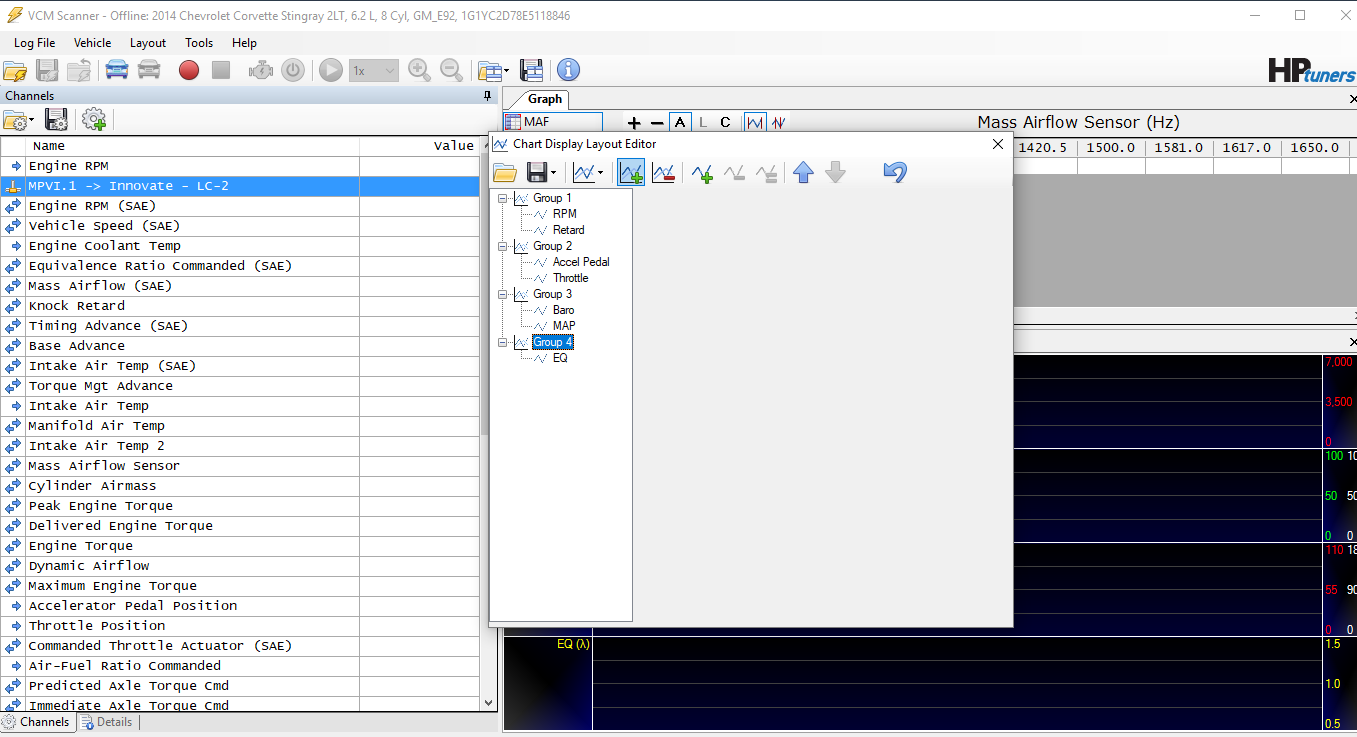Click the MAF table selector field

pyautogui.click(x=553, y=122)
